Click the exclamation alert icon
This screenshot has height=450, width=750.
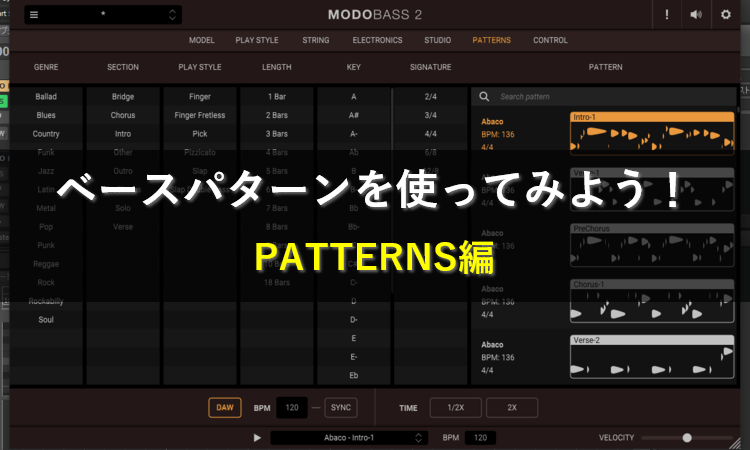(x=667, y=14)
